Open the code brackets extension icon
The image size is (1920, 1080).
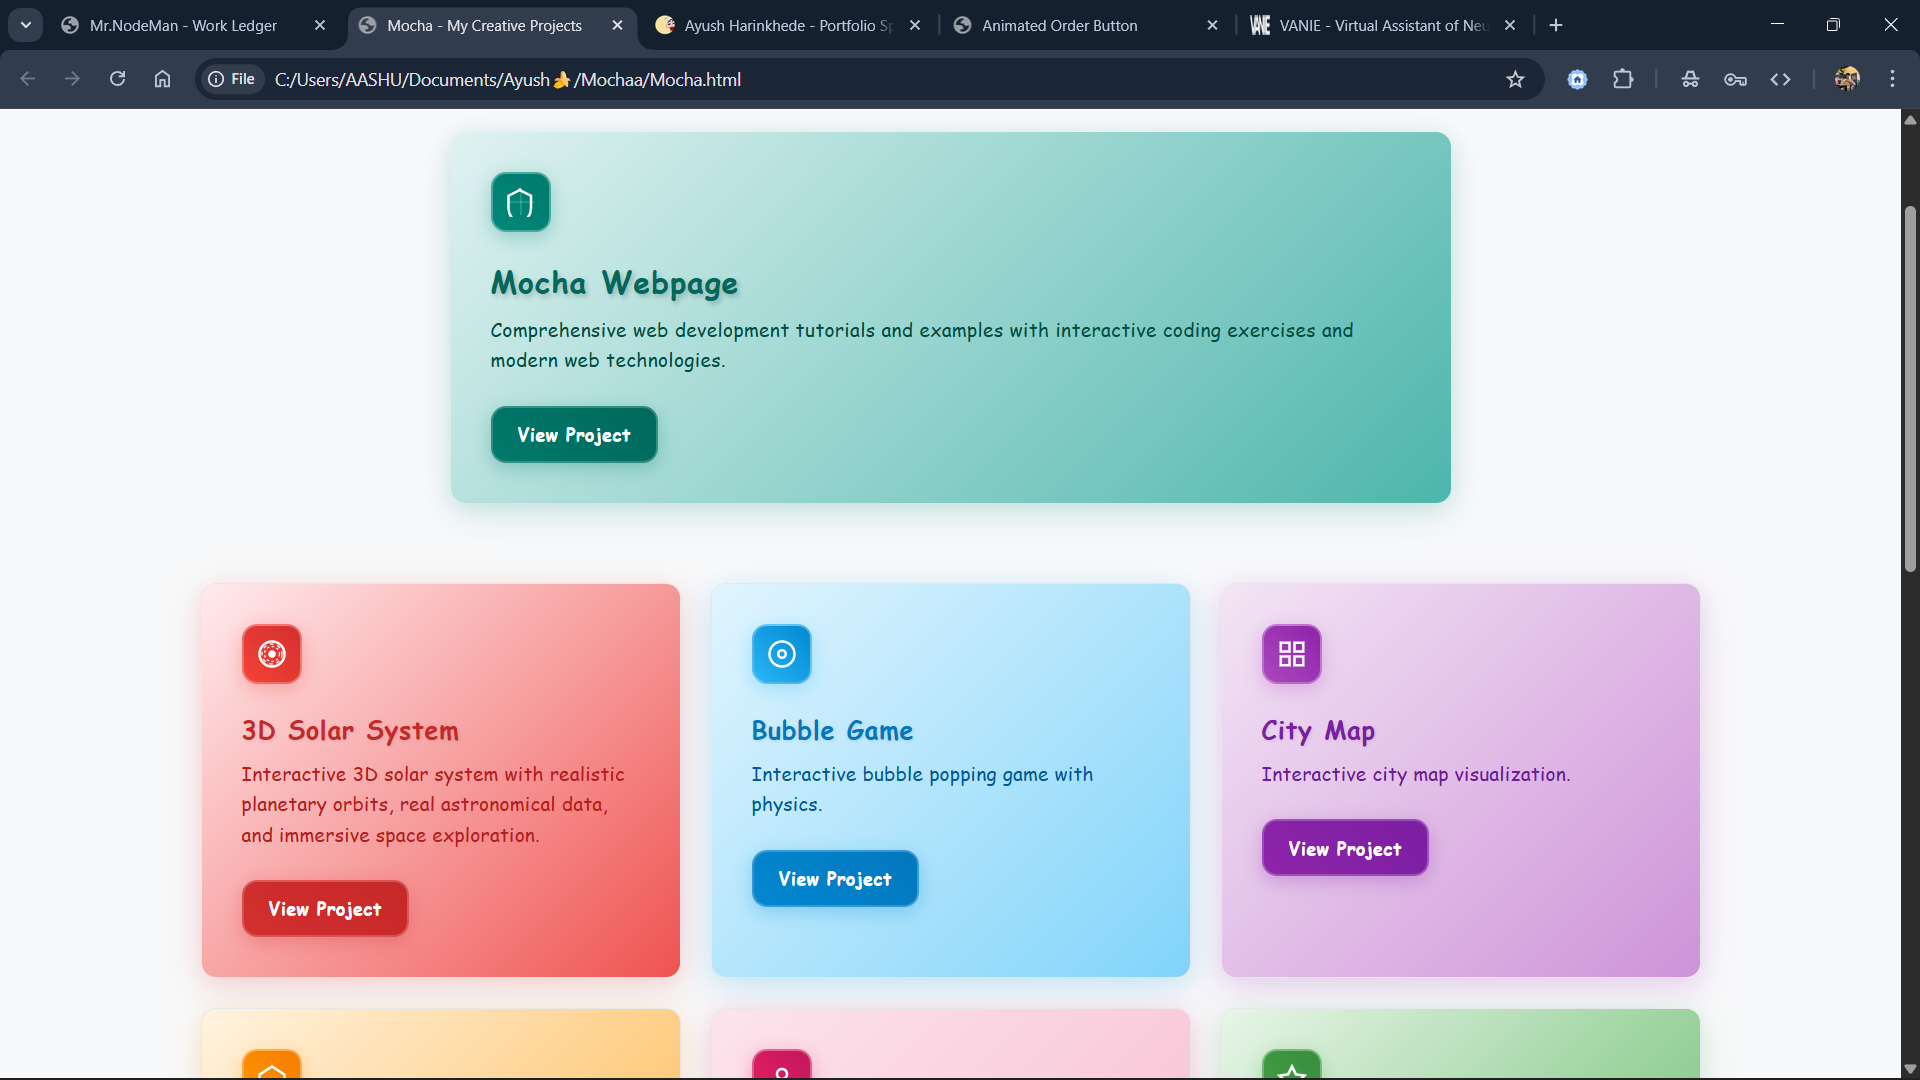tap(1780, 80)
